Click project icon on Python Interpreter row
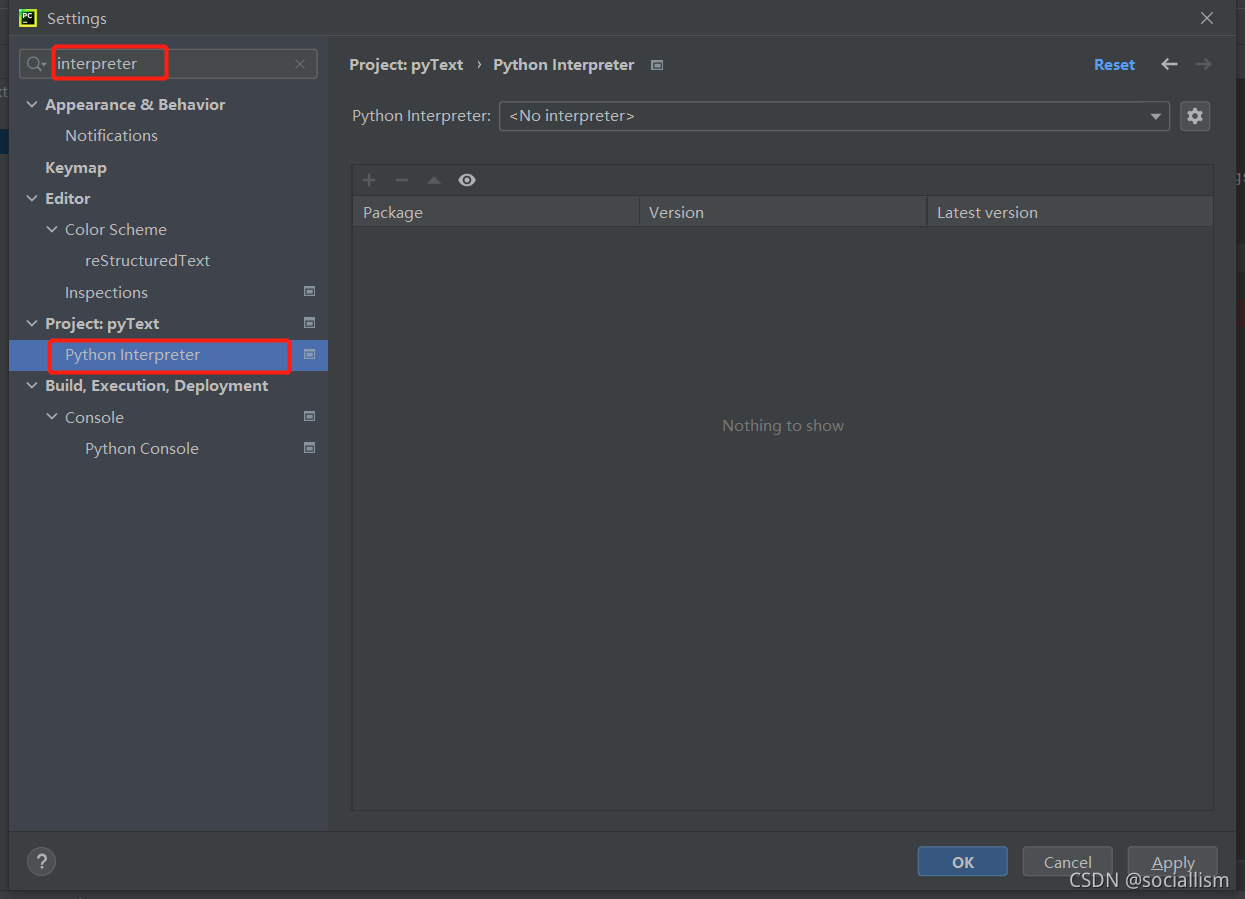The height and width of the screenshot is (899, 1245). coord(309,354)
